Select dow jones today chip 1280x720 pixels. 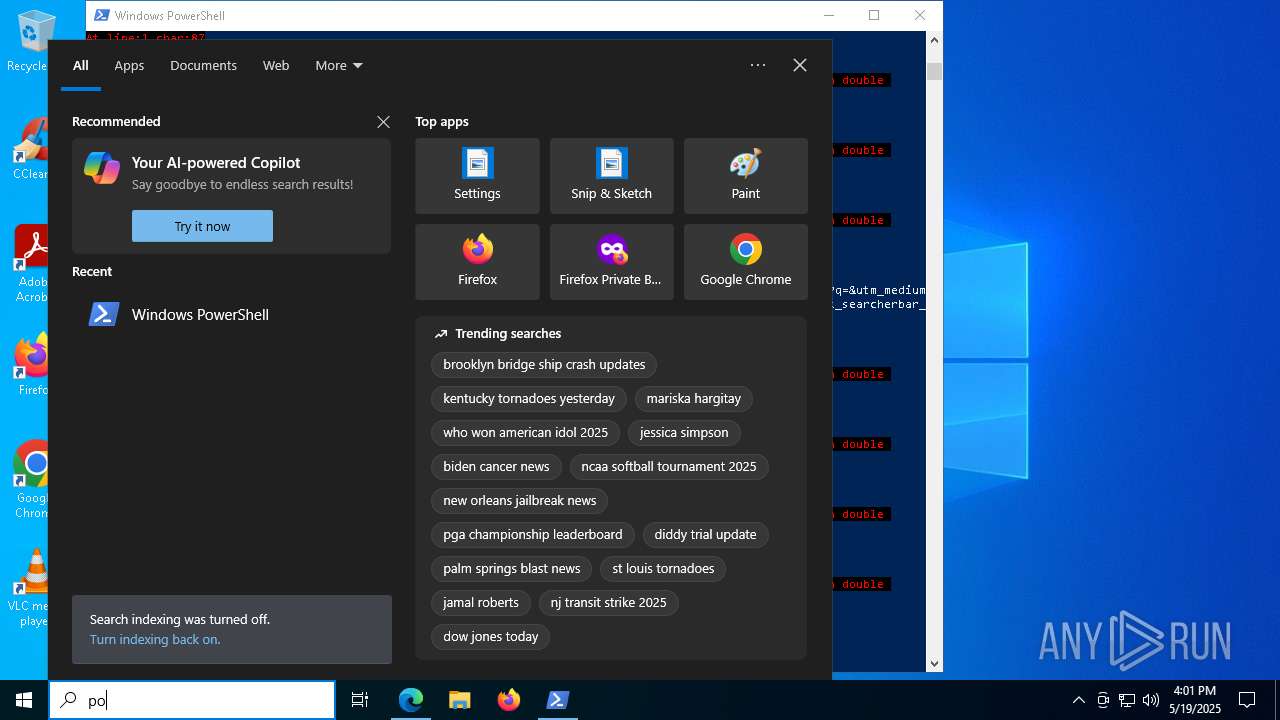click(x=491, y=637)
